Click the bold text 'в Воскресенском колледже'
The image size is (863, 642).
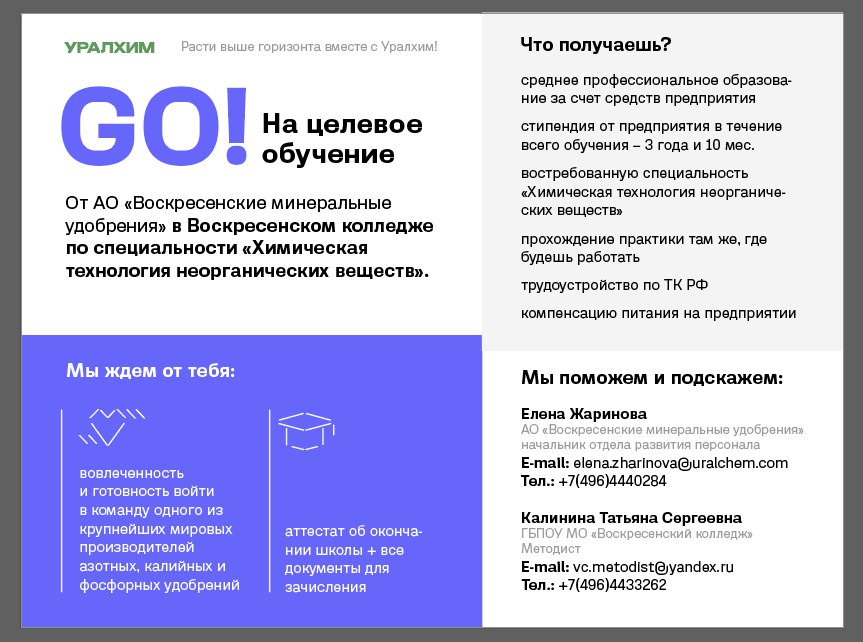point(303,226)
